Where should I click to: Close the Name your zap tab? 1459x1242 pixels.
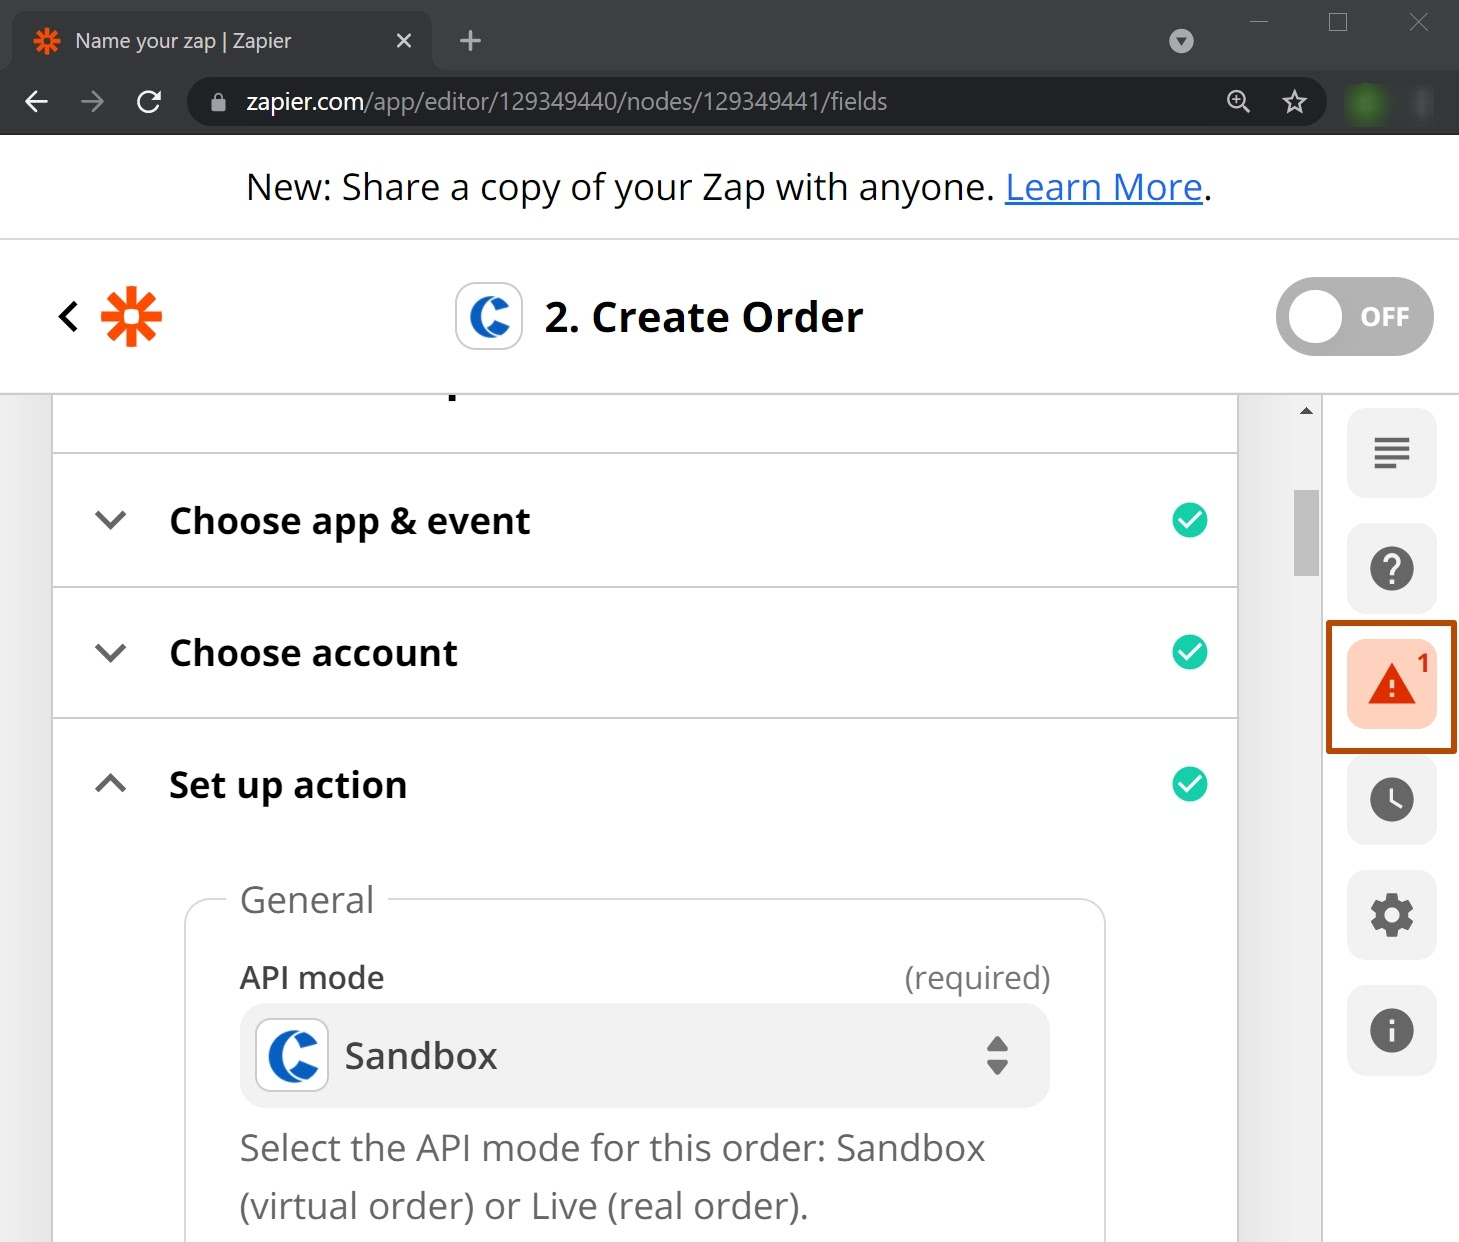point(404,41)
